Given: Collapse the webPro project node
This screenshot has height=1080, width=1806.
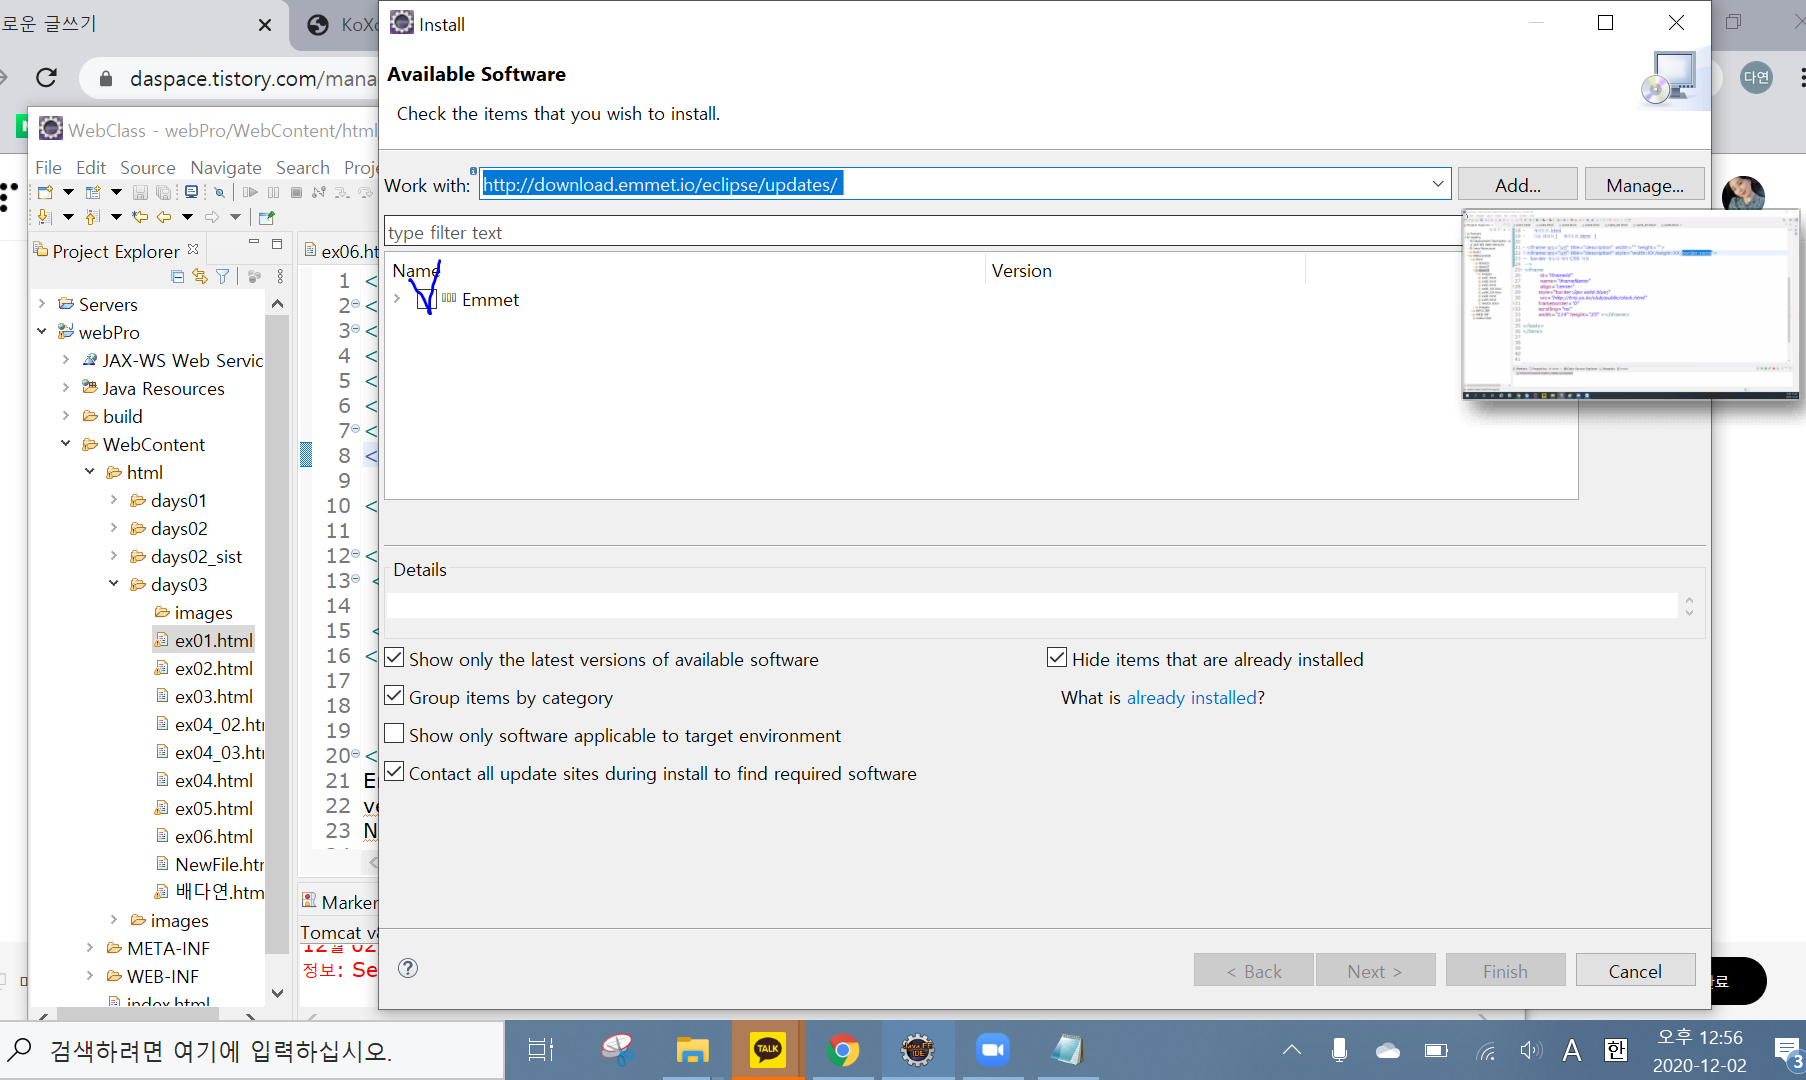Looking at the screenshot, I should coord(42,331).
